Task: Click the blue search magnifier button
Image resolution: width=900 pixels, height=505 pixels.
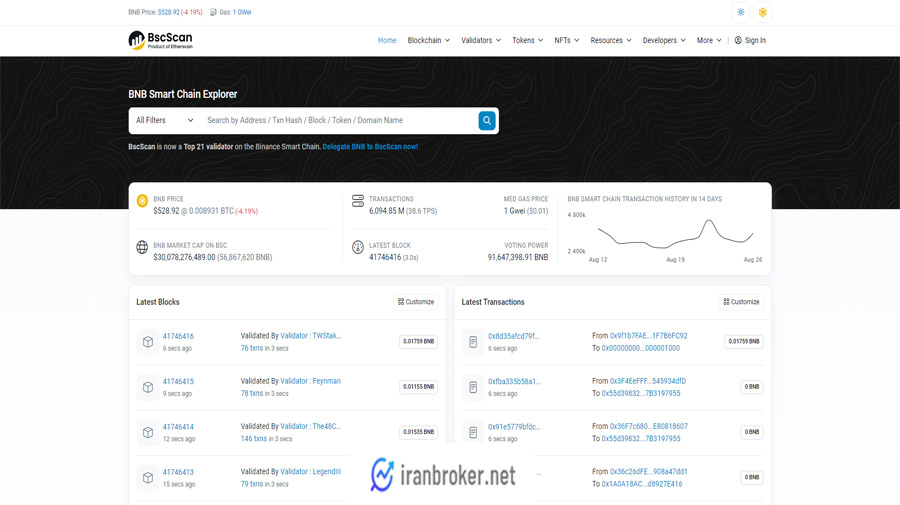Action: tap(487, 121)
